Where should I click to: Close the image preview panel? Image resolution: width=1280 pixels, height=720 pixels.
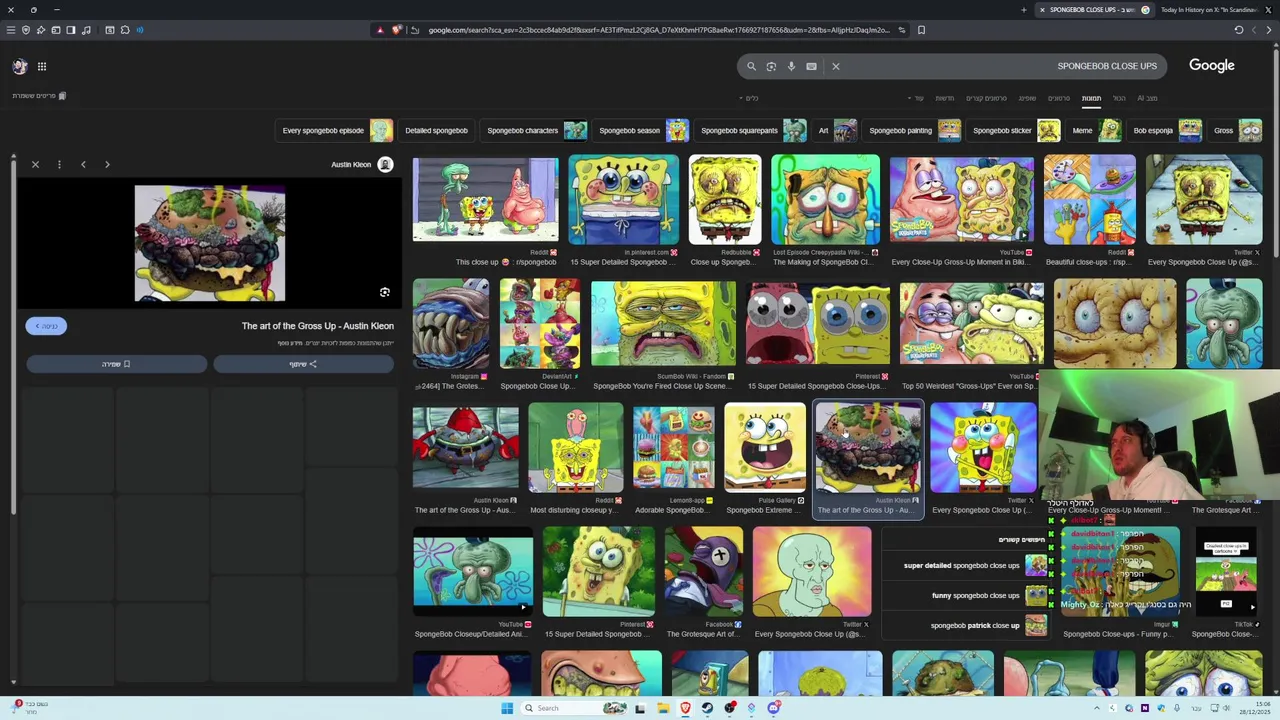point(35,164)
